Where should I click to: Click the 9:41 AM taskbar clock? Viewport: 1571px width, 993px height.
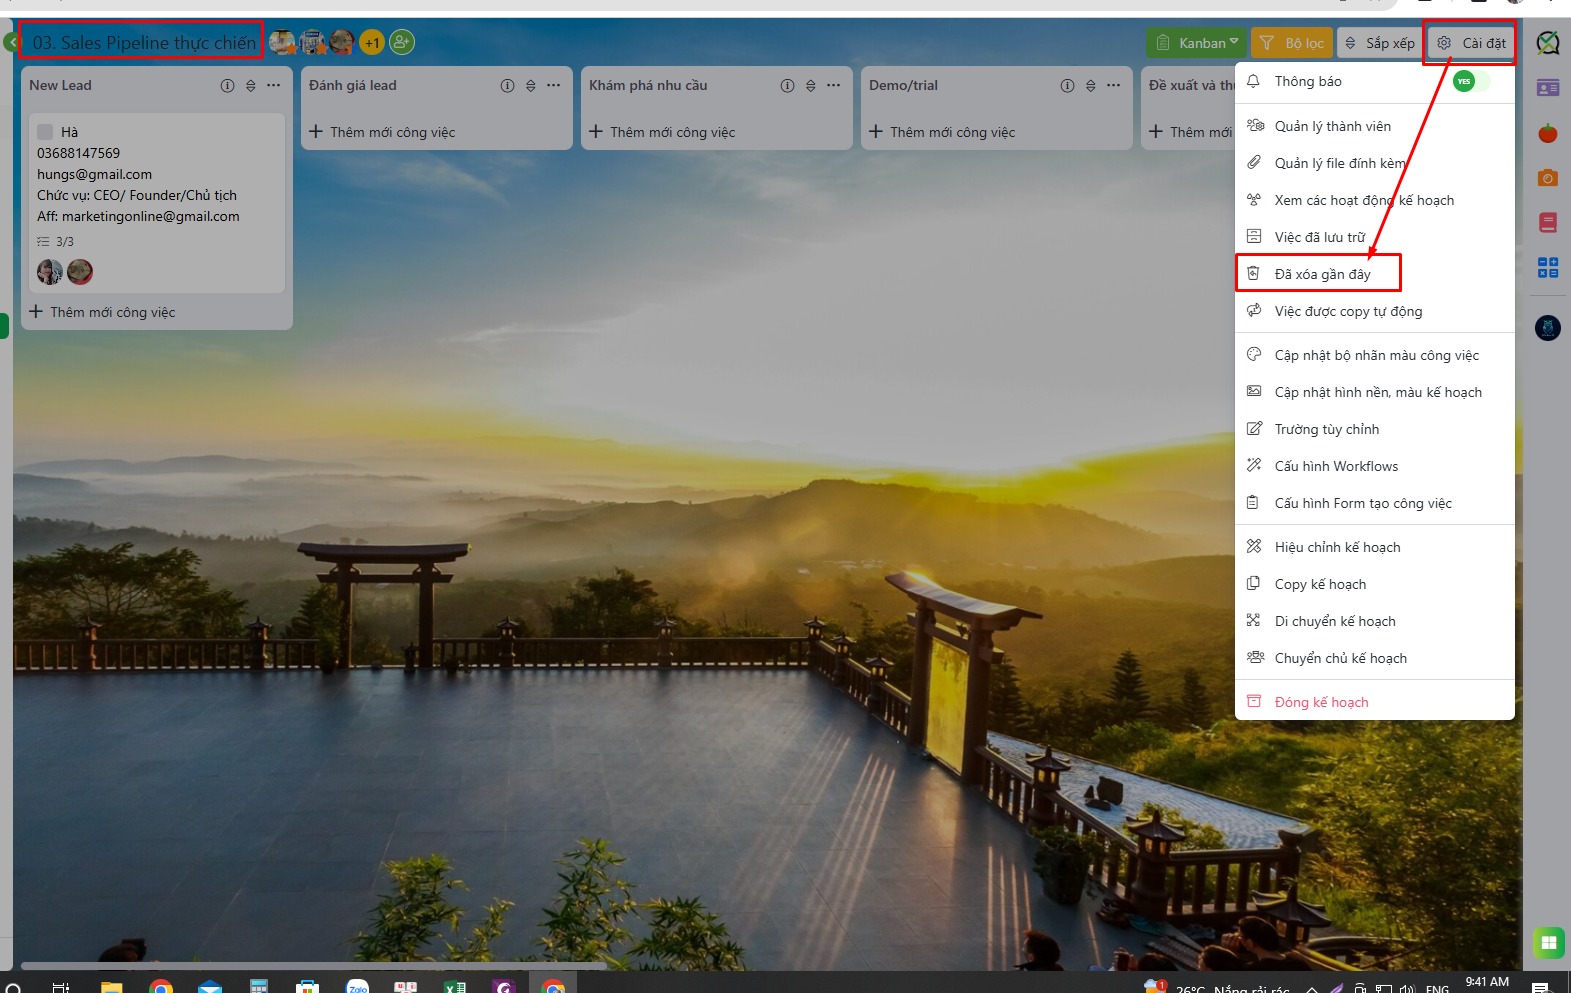point(1487,983)
